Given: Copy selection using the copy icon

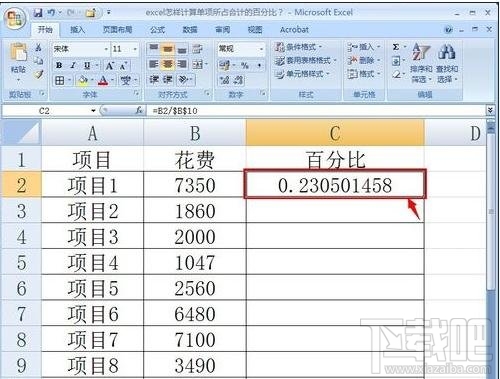Looking at the screenshot, I should 39,61.
